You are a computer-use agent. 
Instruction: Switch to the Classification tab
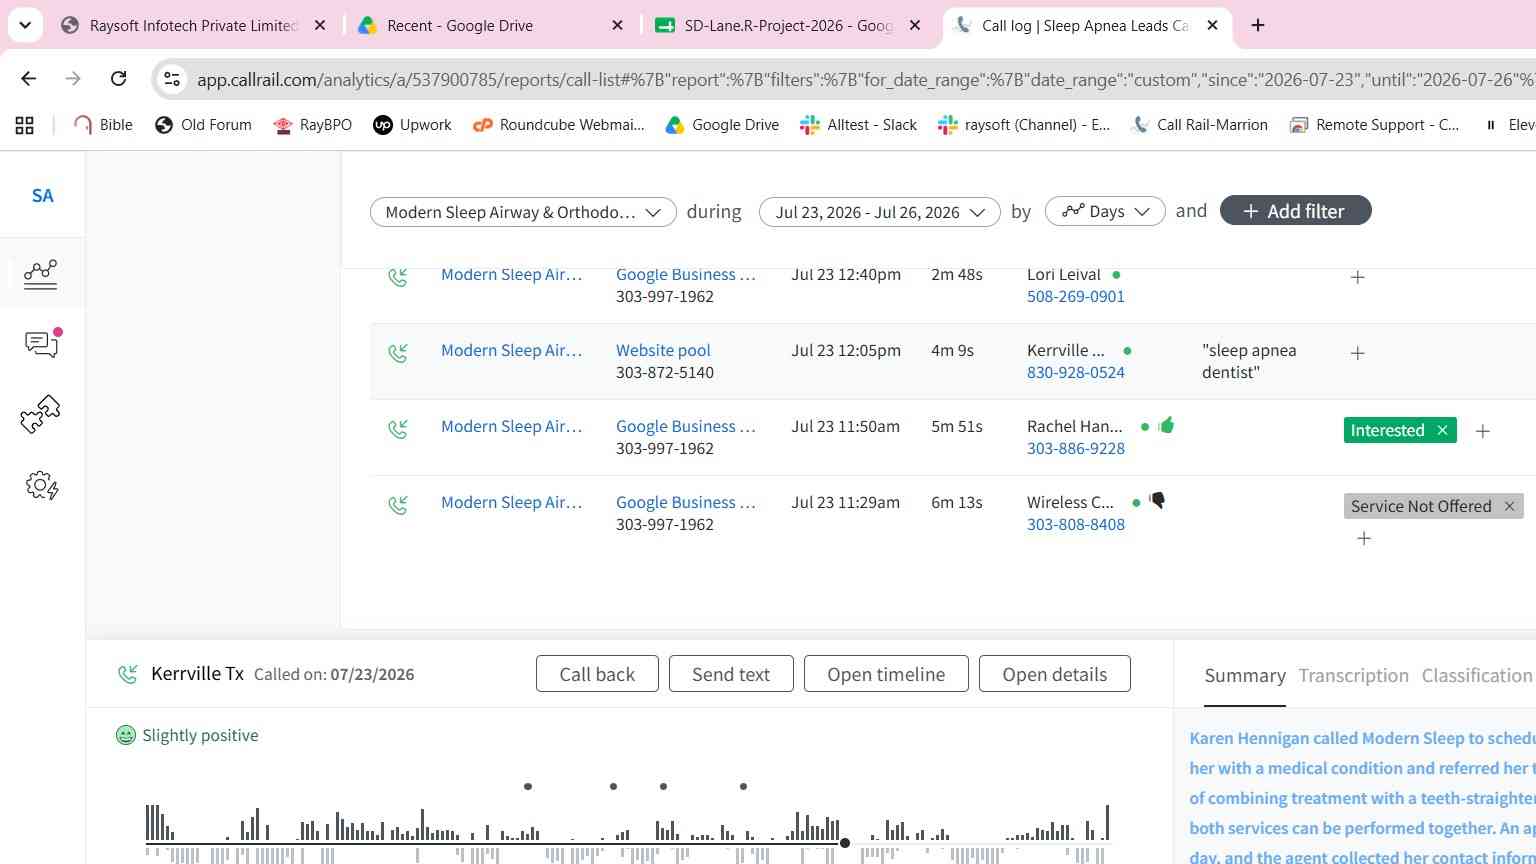click(x=1477, y=676)
